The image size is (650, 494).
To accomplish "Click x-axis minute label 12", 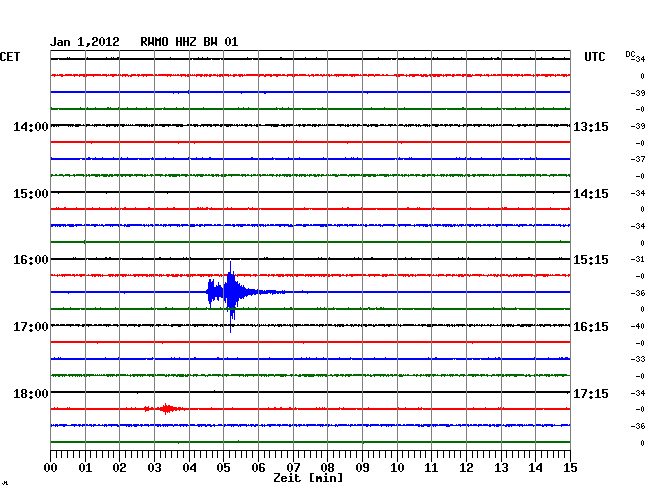I will pos(466,468).
